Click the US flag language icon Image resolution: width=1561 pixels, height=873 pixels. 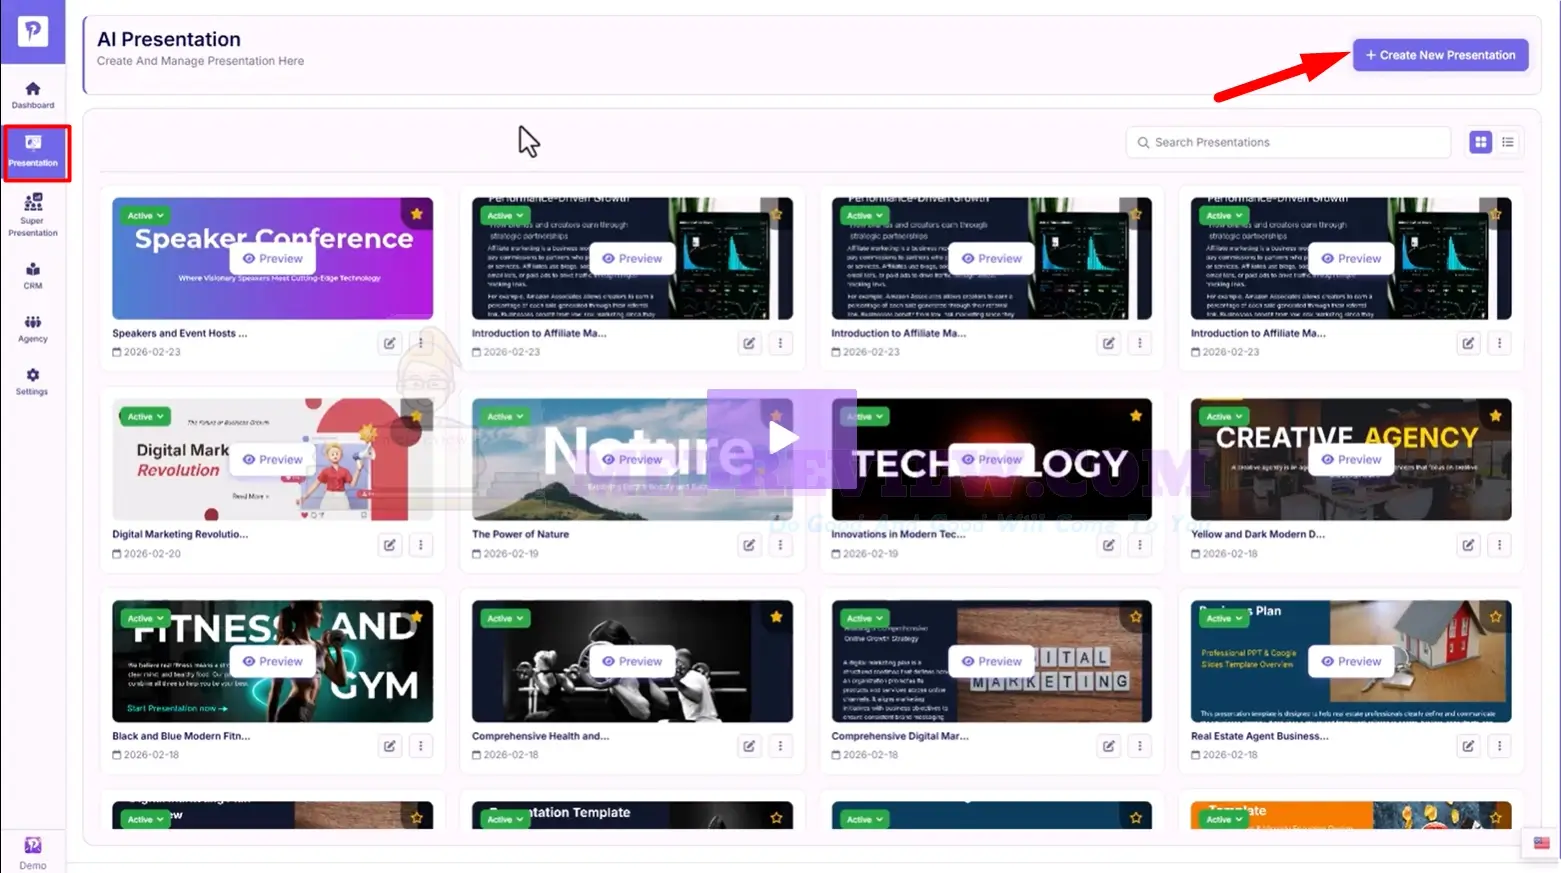1541,843
